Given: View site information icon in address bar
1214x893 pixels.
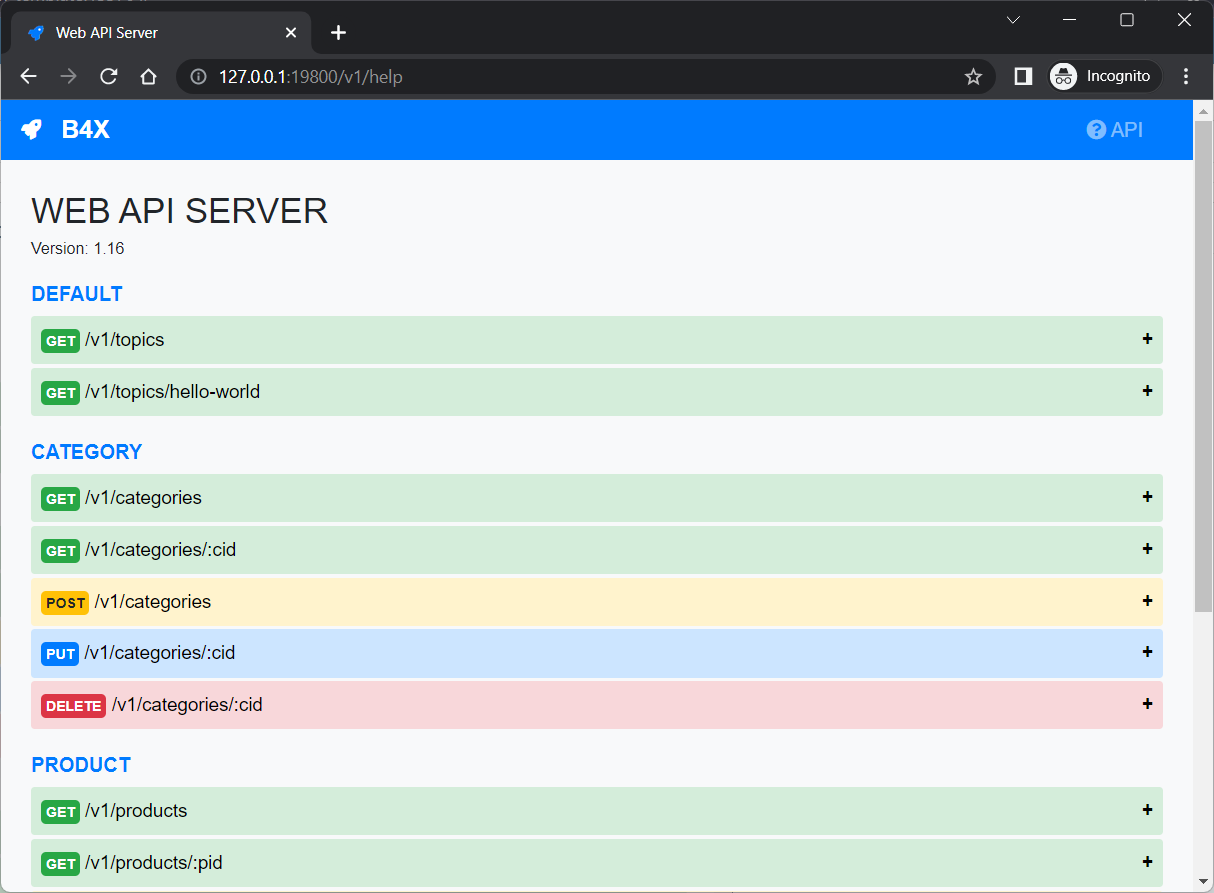Looking at the screenshot, I should (198, 77).
